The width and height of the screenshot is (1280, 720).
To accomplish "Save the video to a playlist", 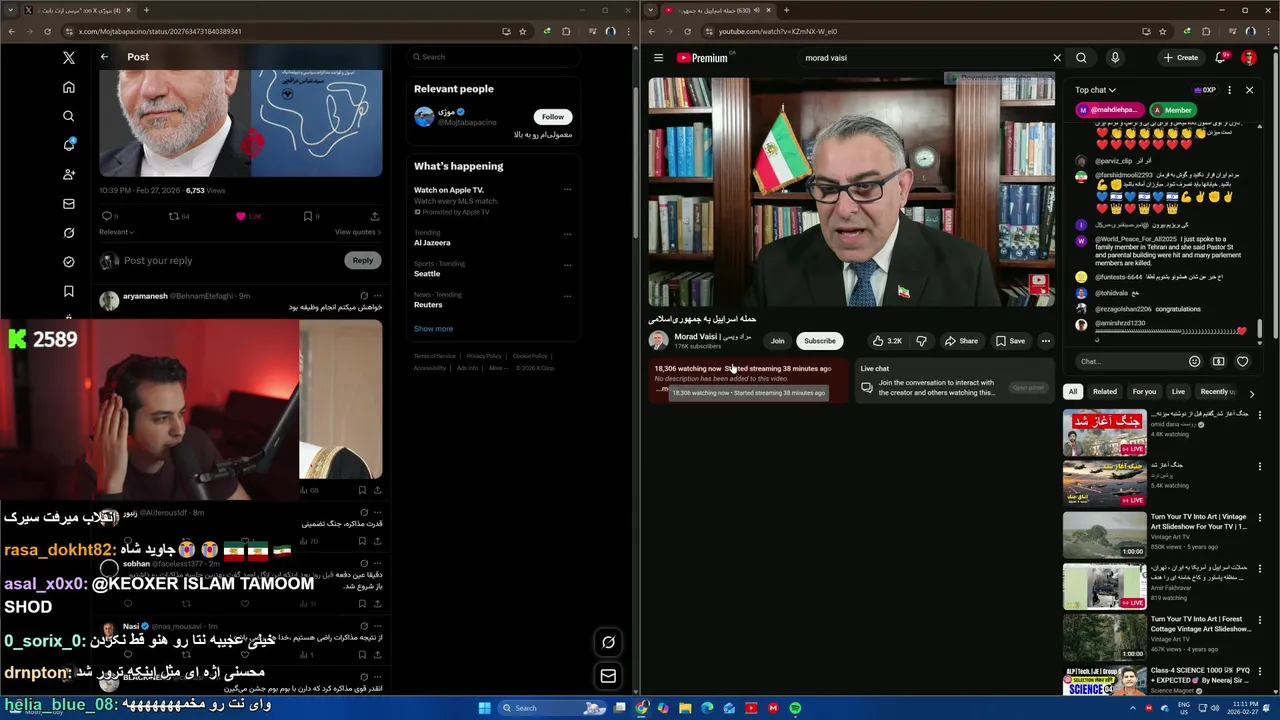I will click(1010, 341).
